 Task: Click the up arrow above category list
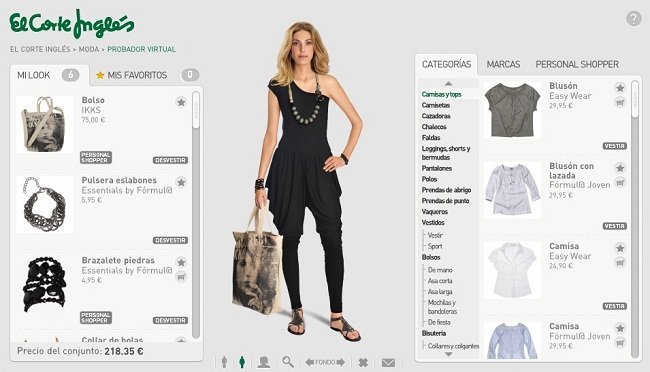(x=448, y=83)
